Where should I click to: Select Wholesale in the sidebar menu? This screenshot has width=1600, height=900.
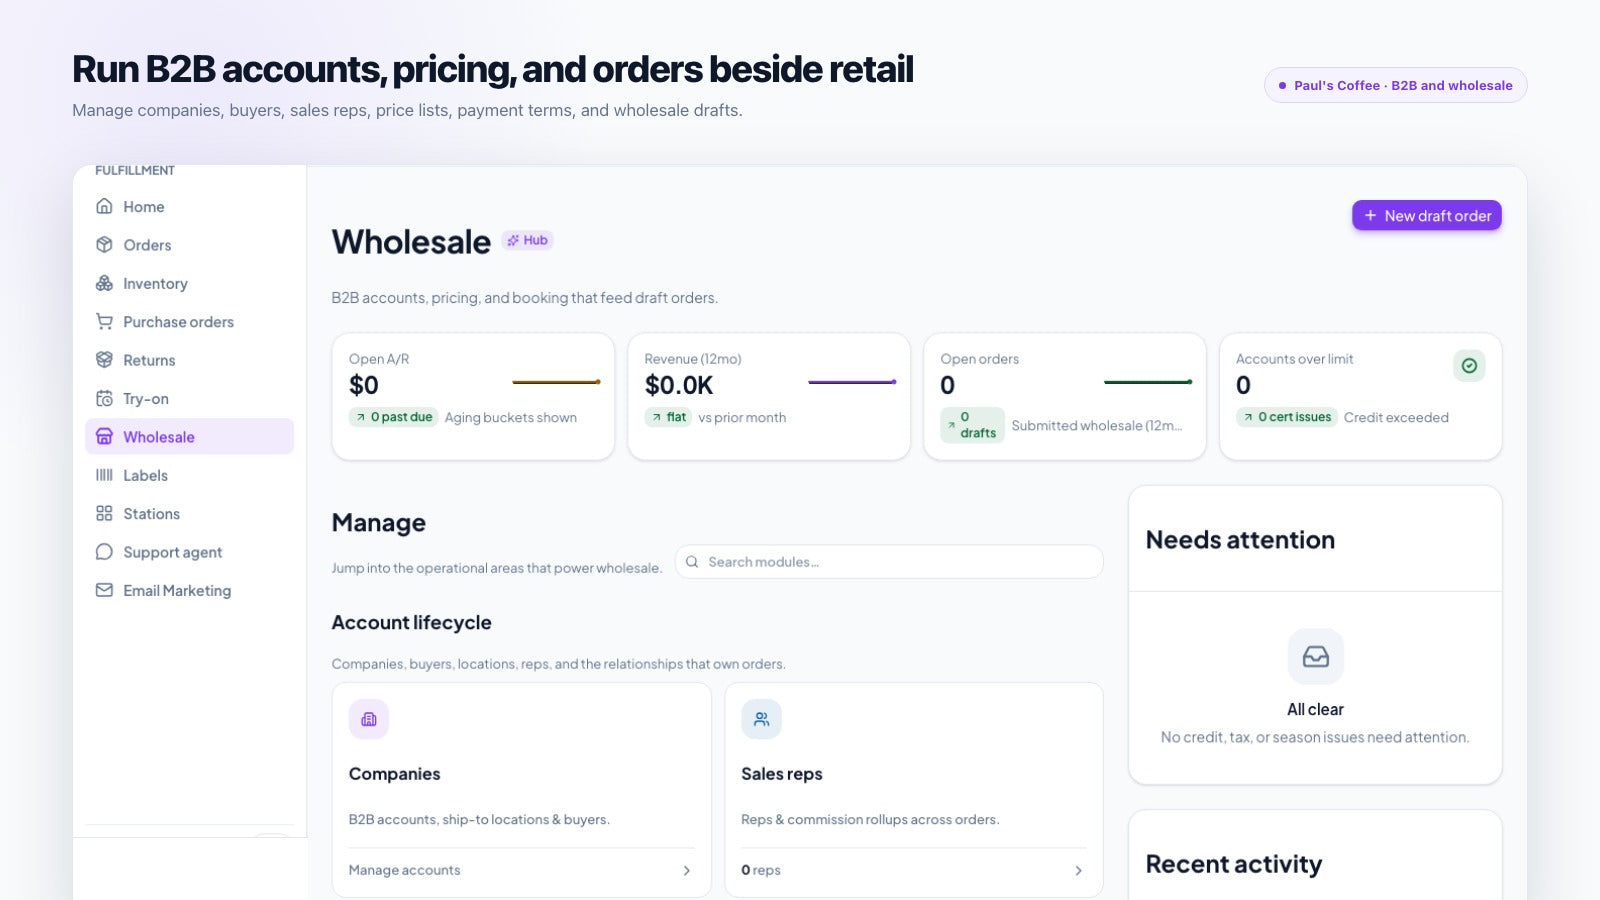(x=189, y=437)
